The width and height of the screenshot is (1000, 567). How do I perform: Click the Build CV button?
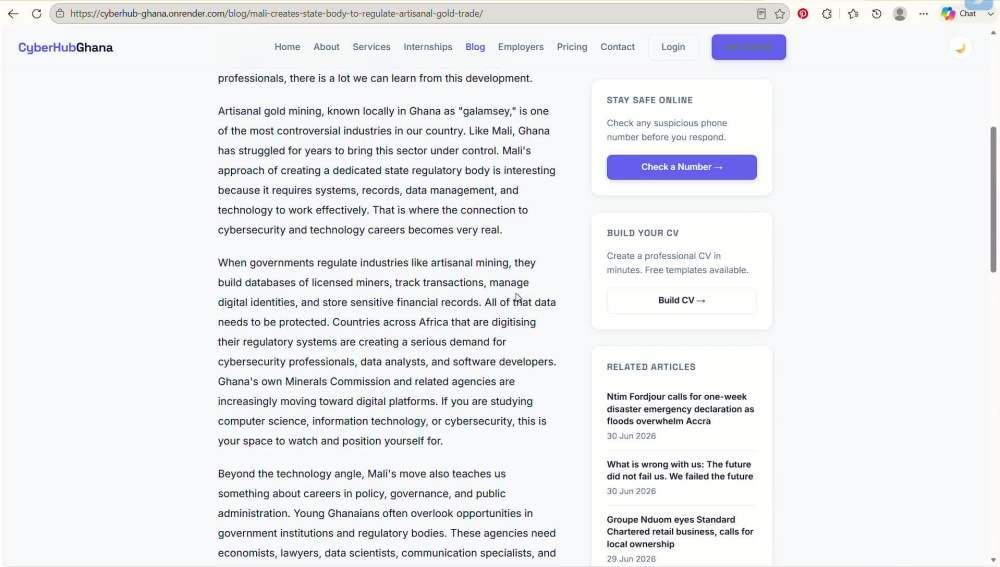click(681, 300)
